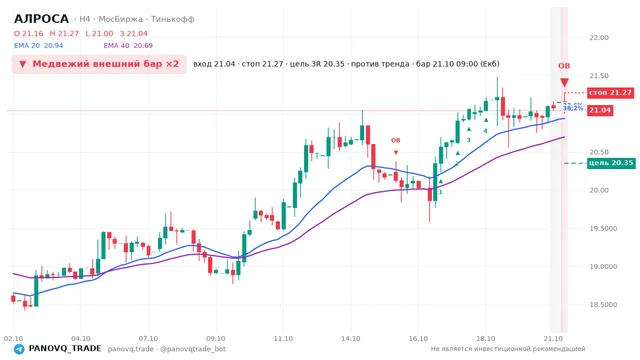The height and width of the screenshot is (360, 640).
Task: Click the 'panovq.trade · @panovqtrade_bot' link text
Action: 167,349
